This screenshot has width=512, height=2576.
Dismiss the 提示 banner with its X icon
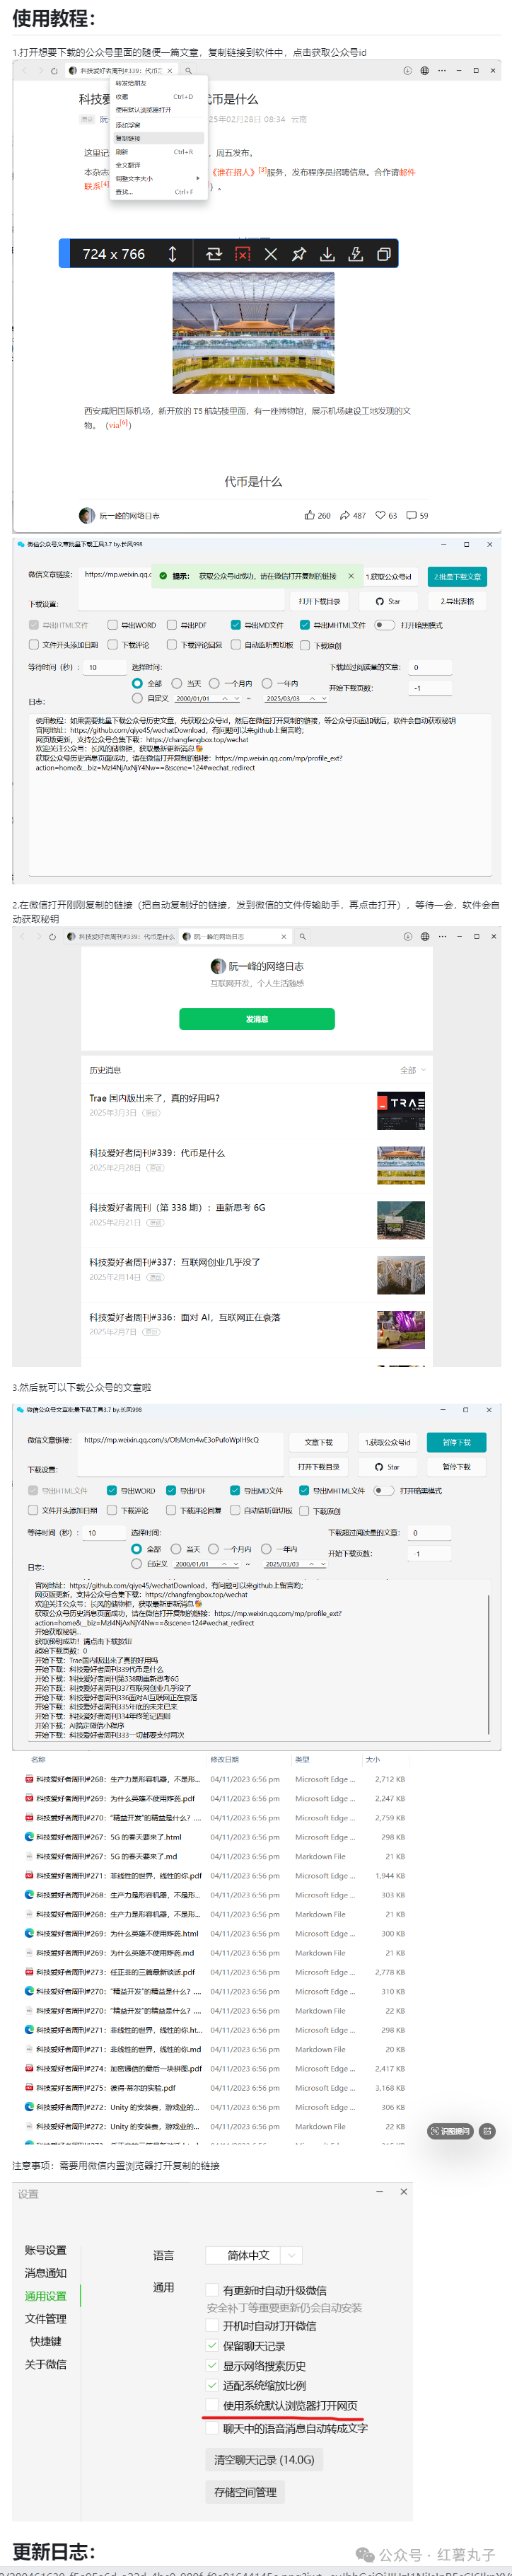351,576
